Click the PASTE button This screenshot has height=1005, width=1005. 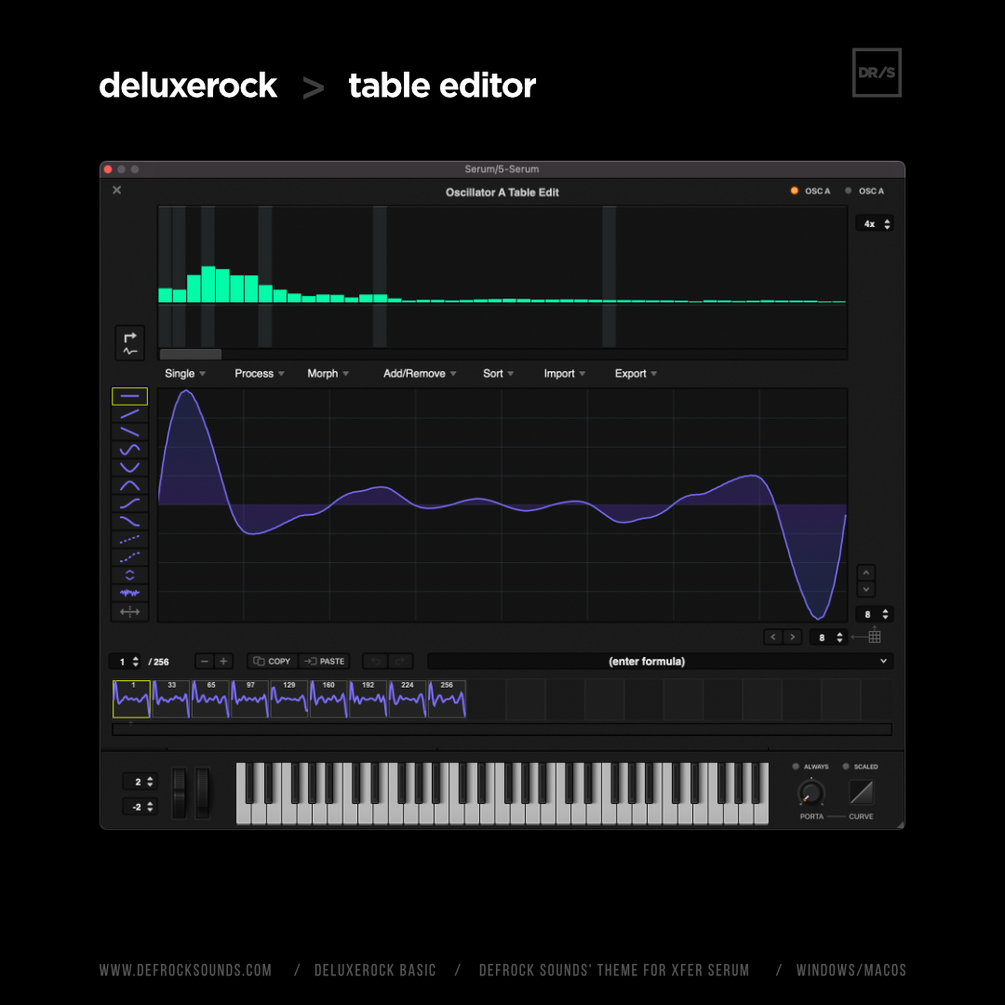(324, 661)
